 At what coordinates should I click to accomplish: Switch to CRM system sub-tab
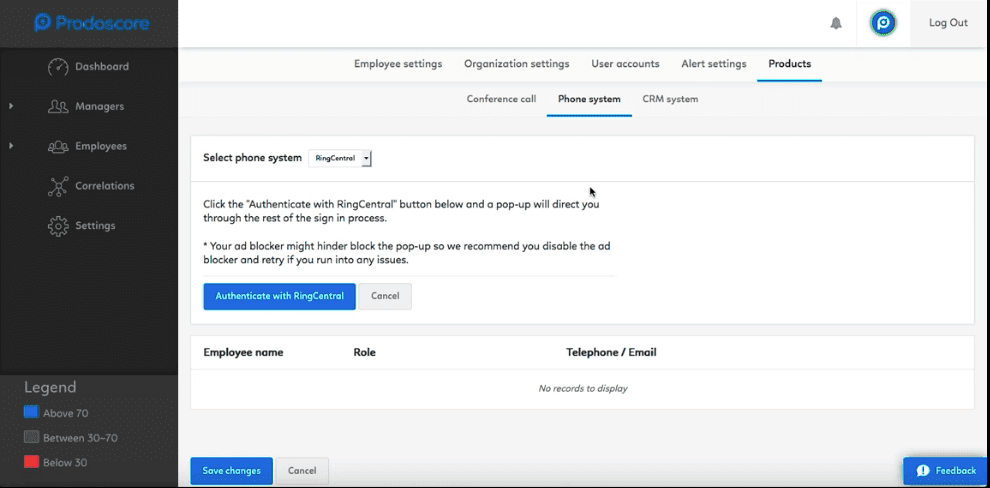670,99
